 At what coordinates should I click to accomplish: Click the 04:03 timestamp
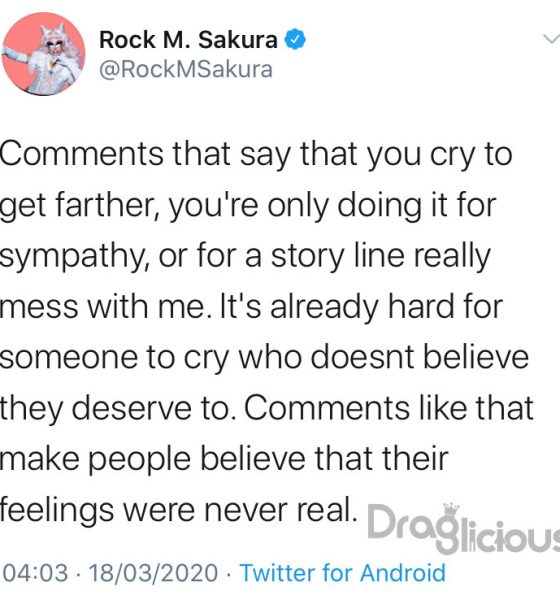pos(36,573)
